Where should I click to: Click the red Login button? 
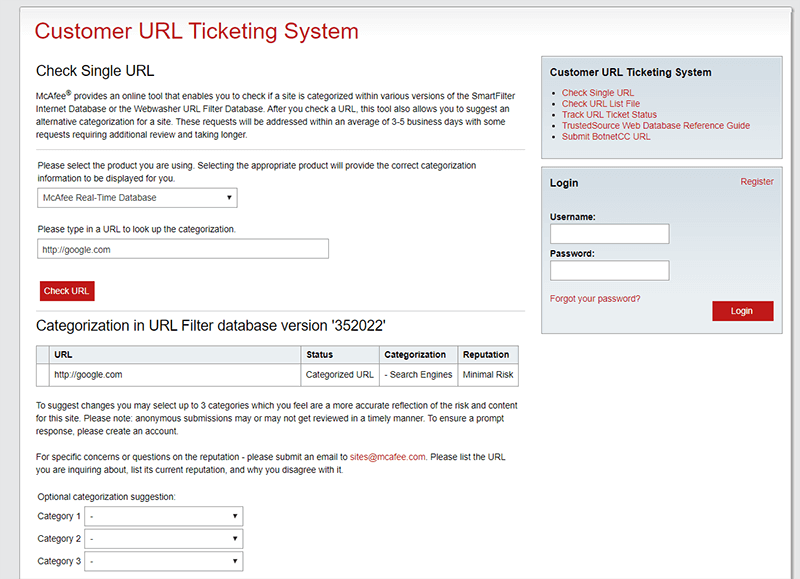point(742,311)
